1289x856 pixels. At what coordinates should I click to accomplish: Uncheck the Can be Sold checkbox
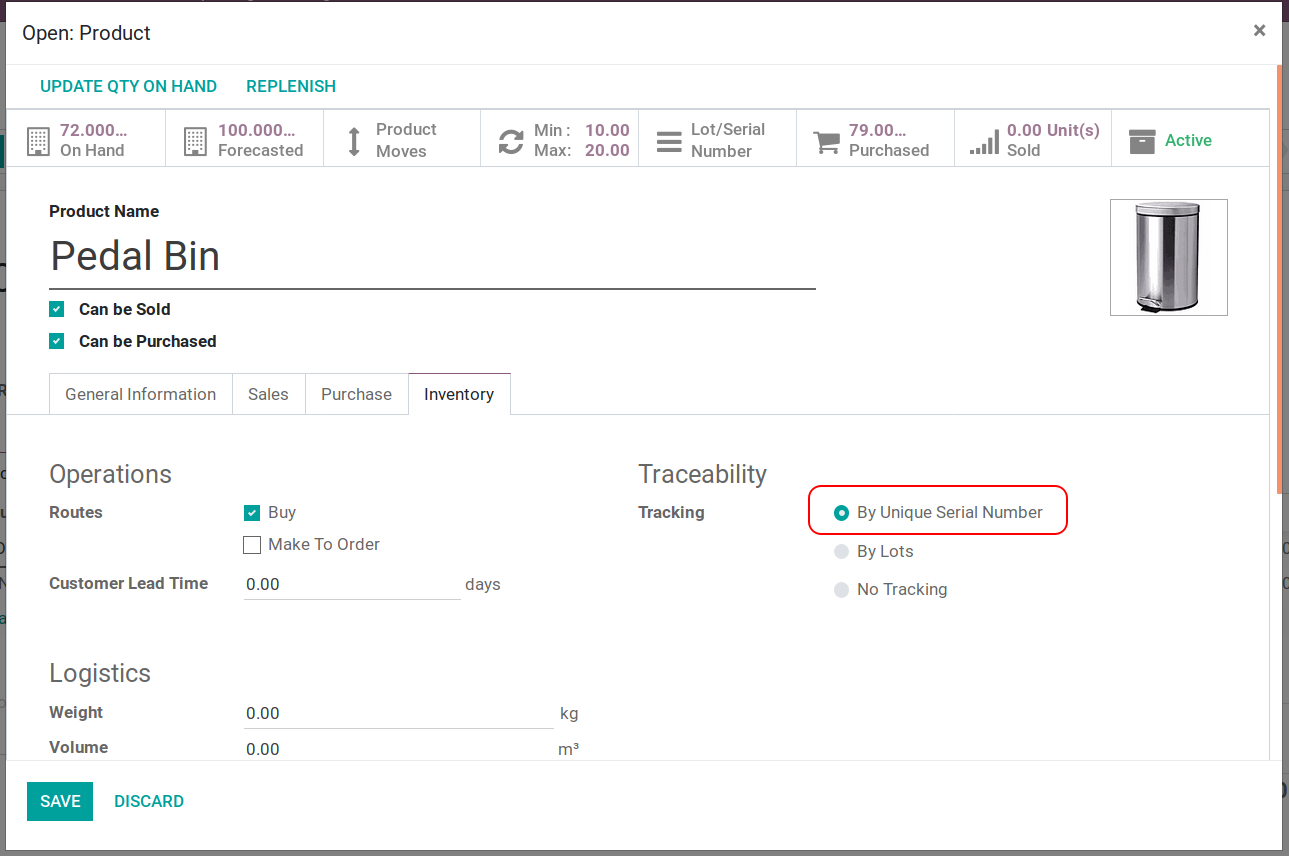(57, 309)
